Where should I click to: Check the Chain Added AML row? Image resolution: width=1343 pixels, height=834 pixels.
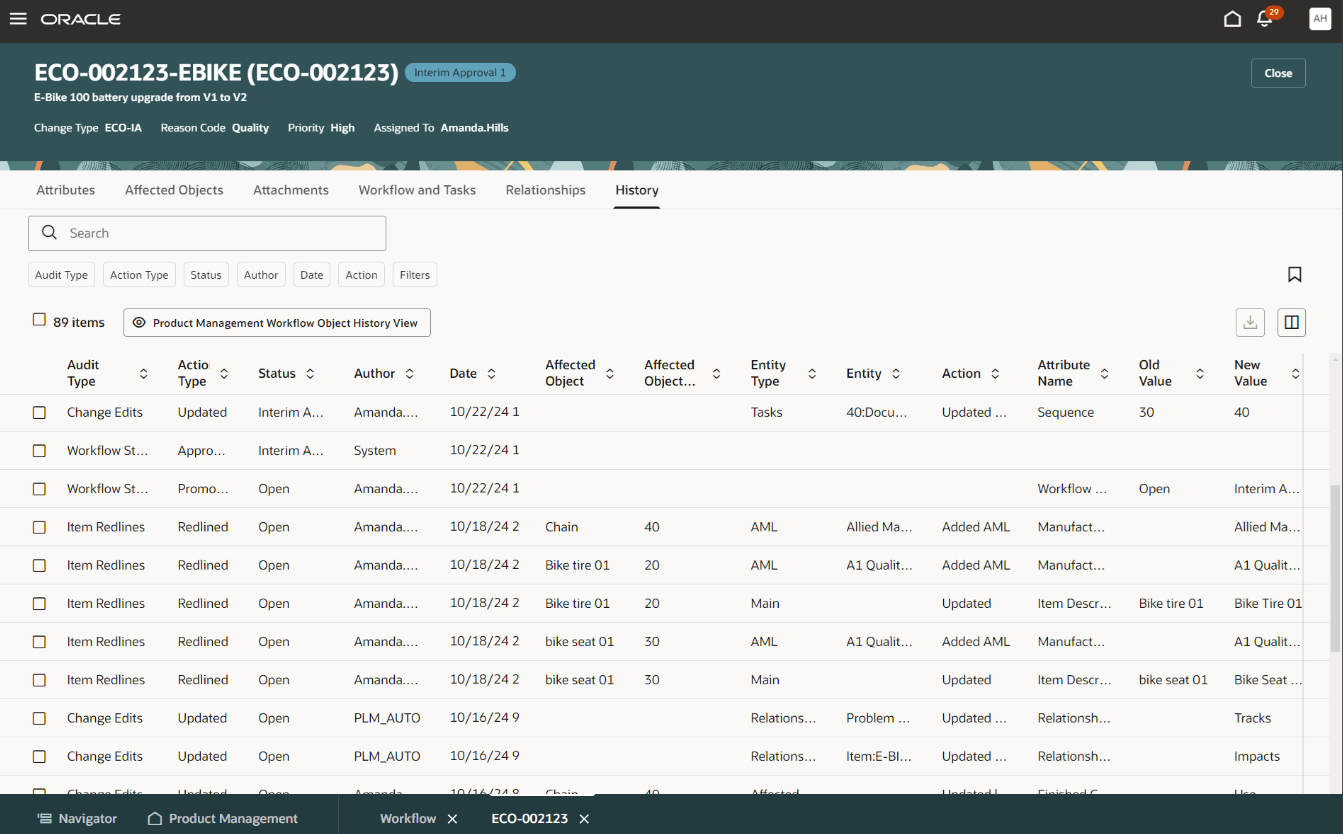coord(39,527)
